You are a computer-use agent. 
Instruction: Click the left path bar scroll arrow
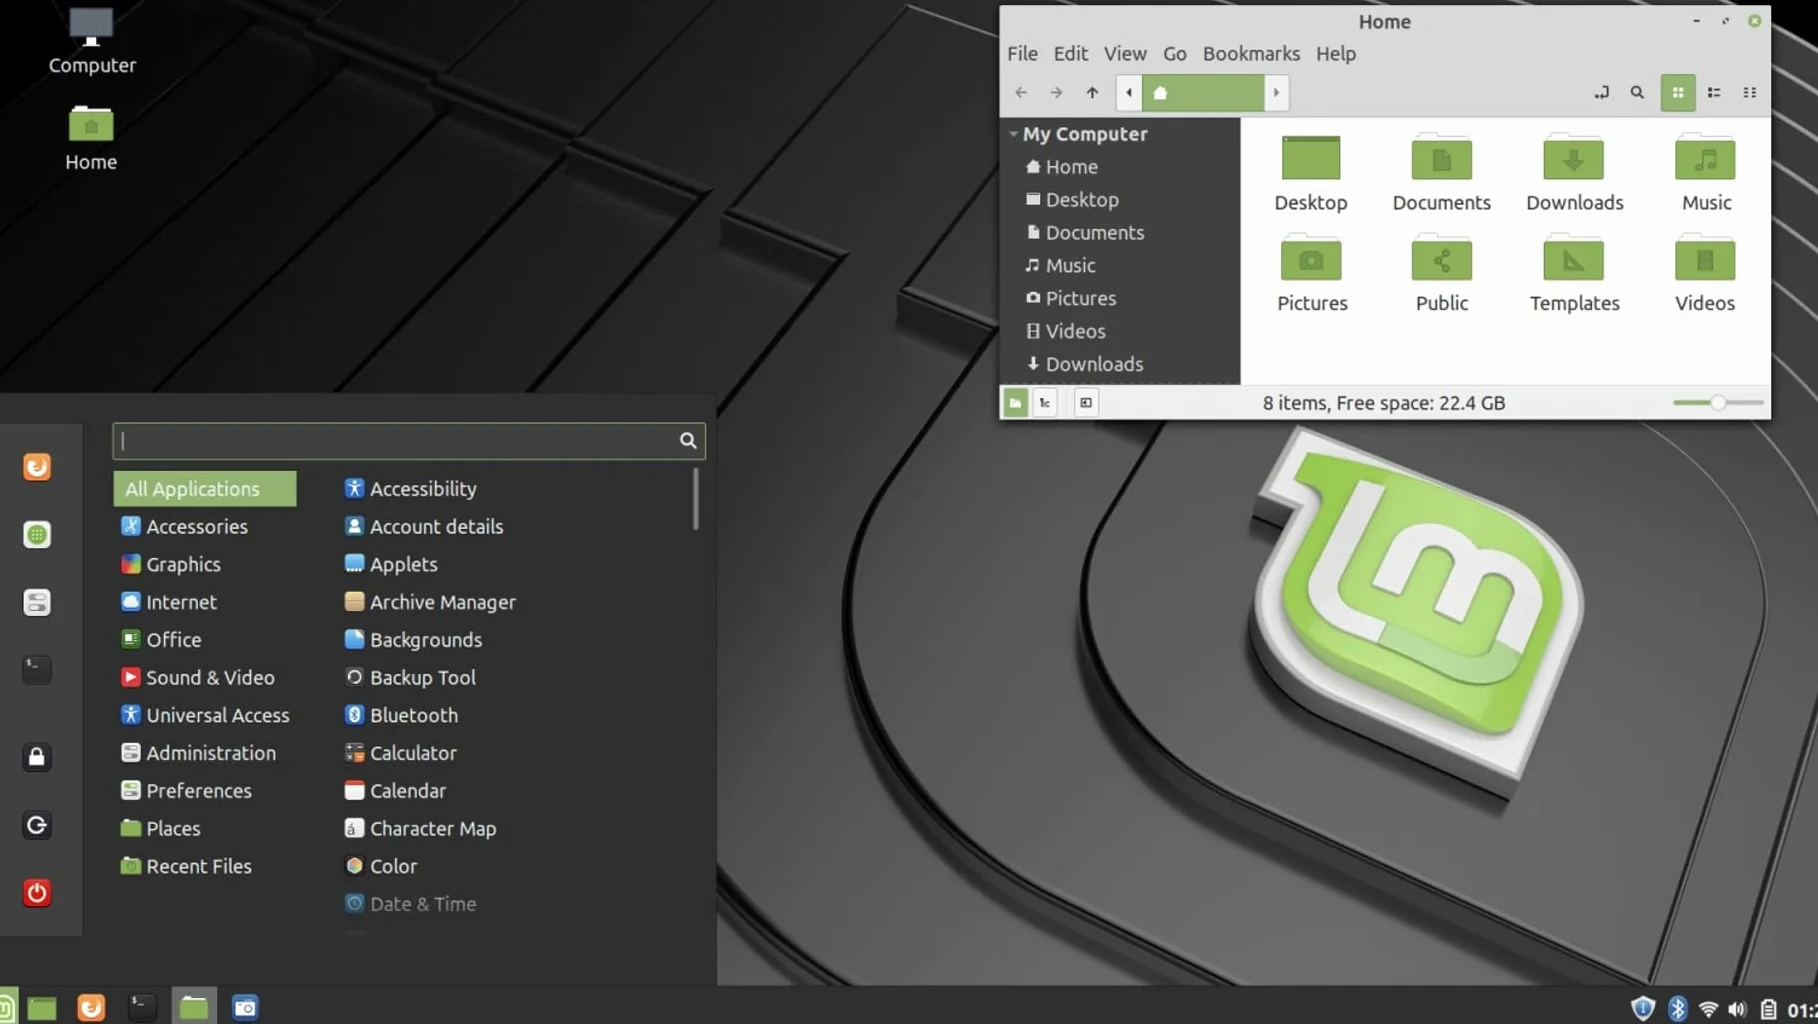1129,93
